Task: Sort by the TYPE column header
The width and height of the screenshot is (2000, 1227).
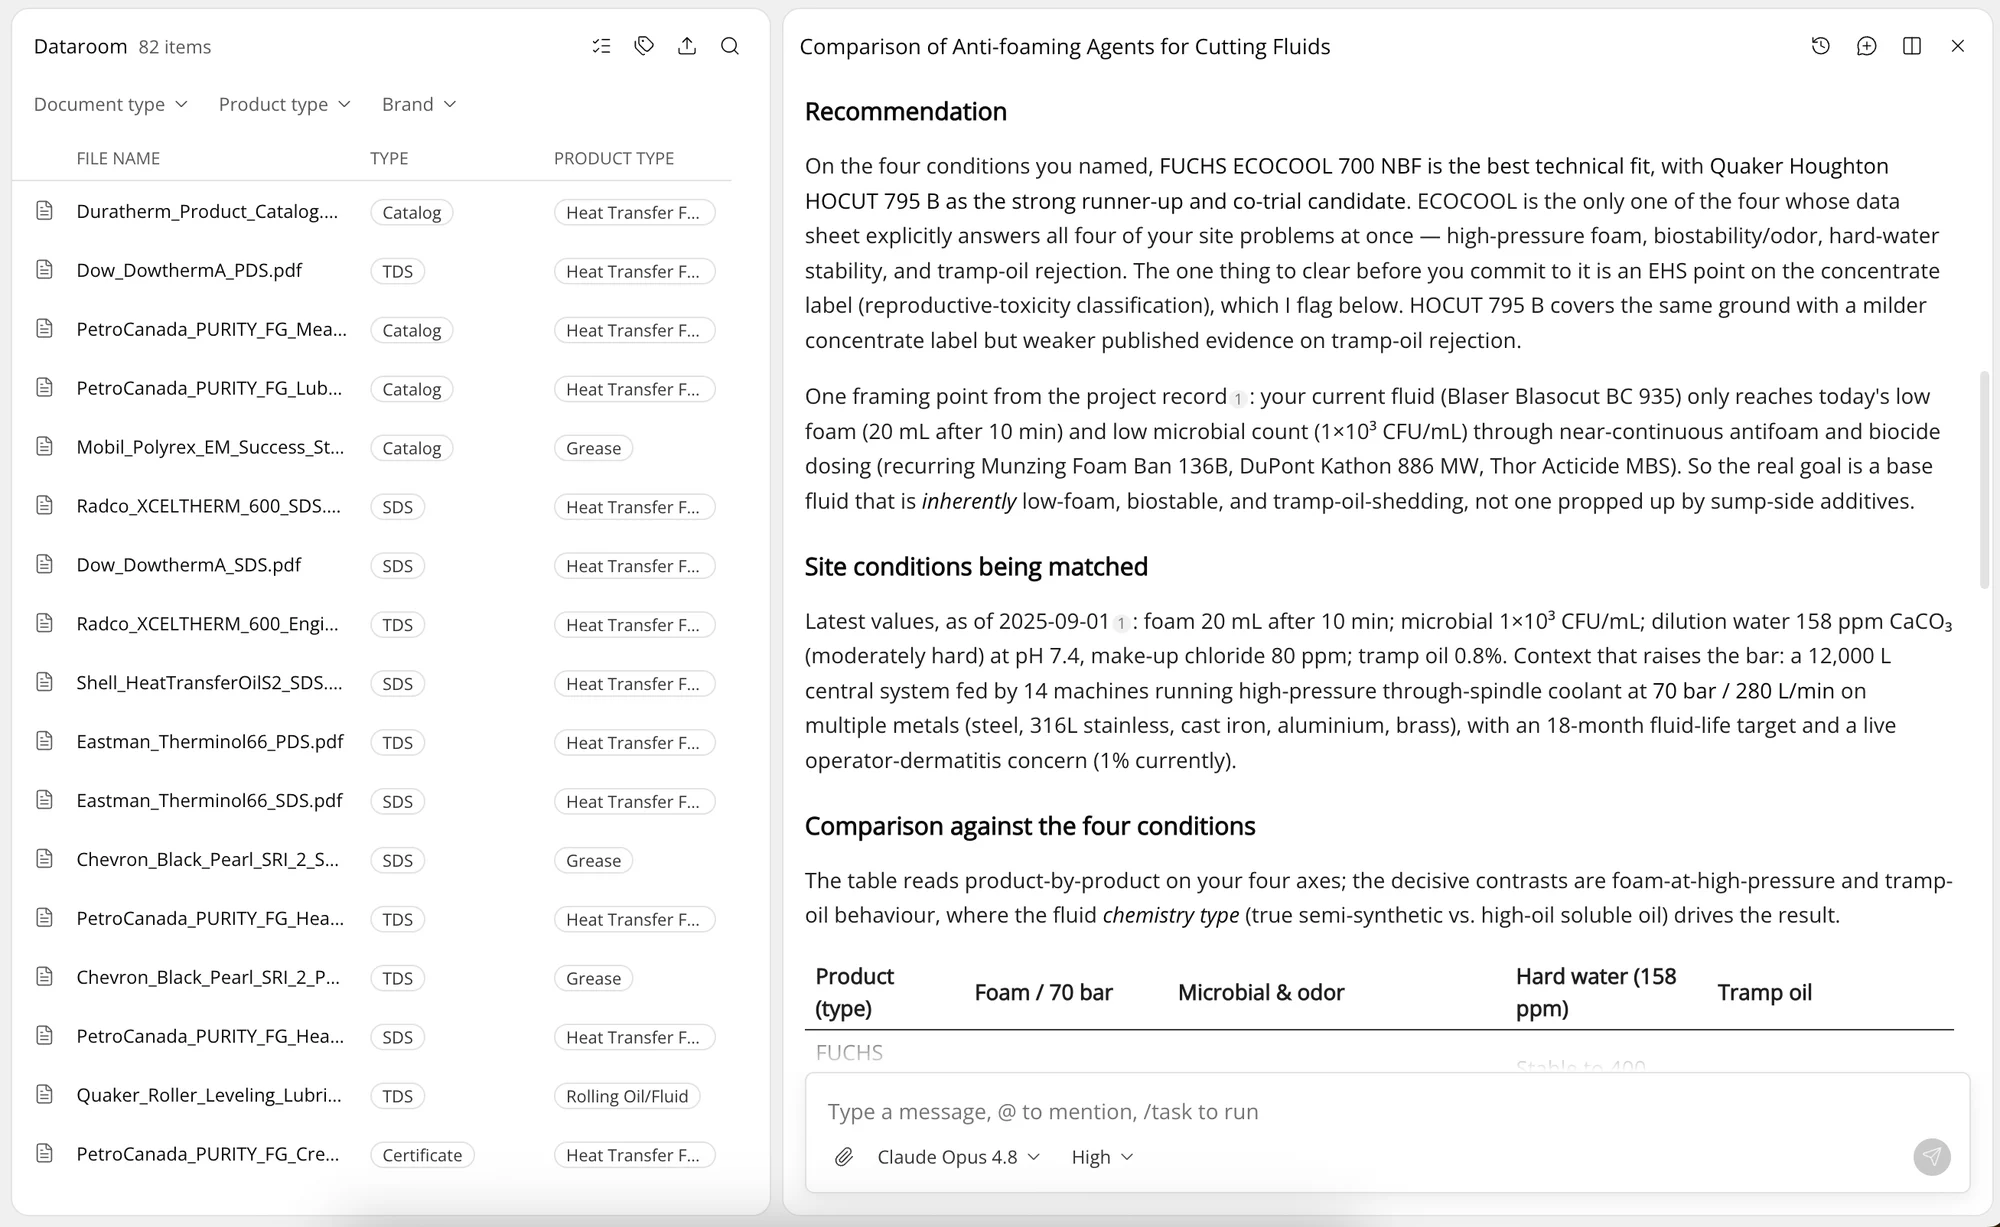Action: point(389,158)
